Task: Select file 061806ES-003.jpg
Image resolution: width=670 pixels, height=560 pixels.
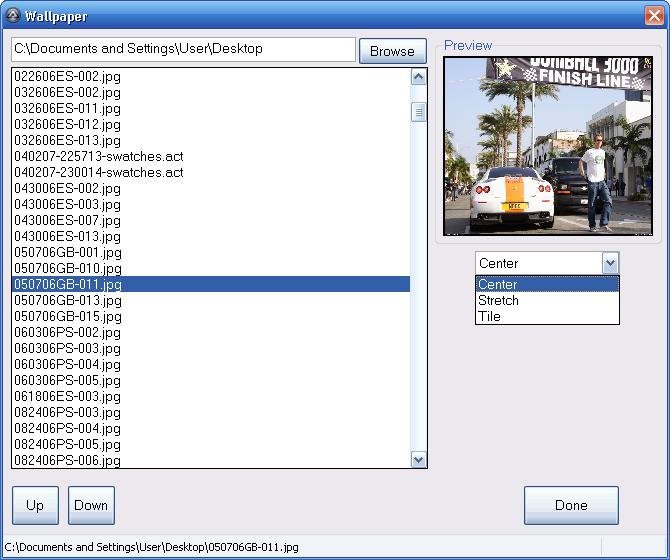Action: (x=211, y=396)
